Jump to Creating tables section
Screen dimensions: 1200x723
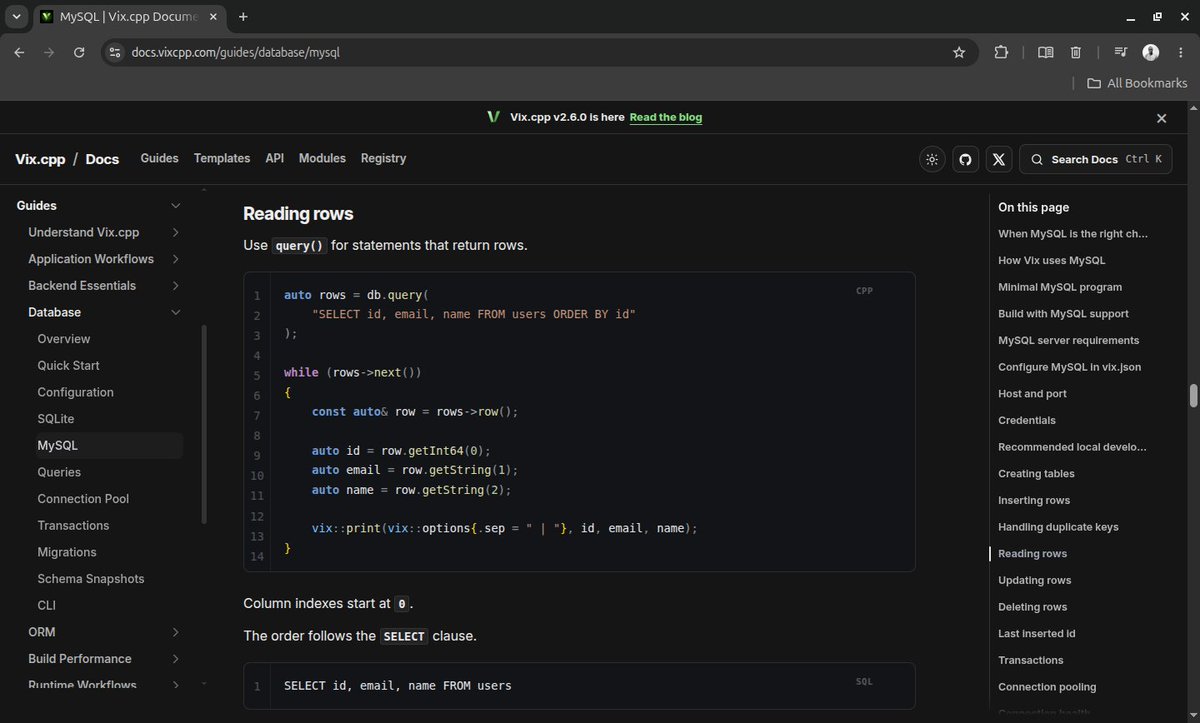pos(1036,474)
